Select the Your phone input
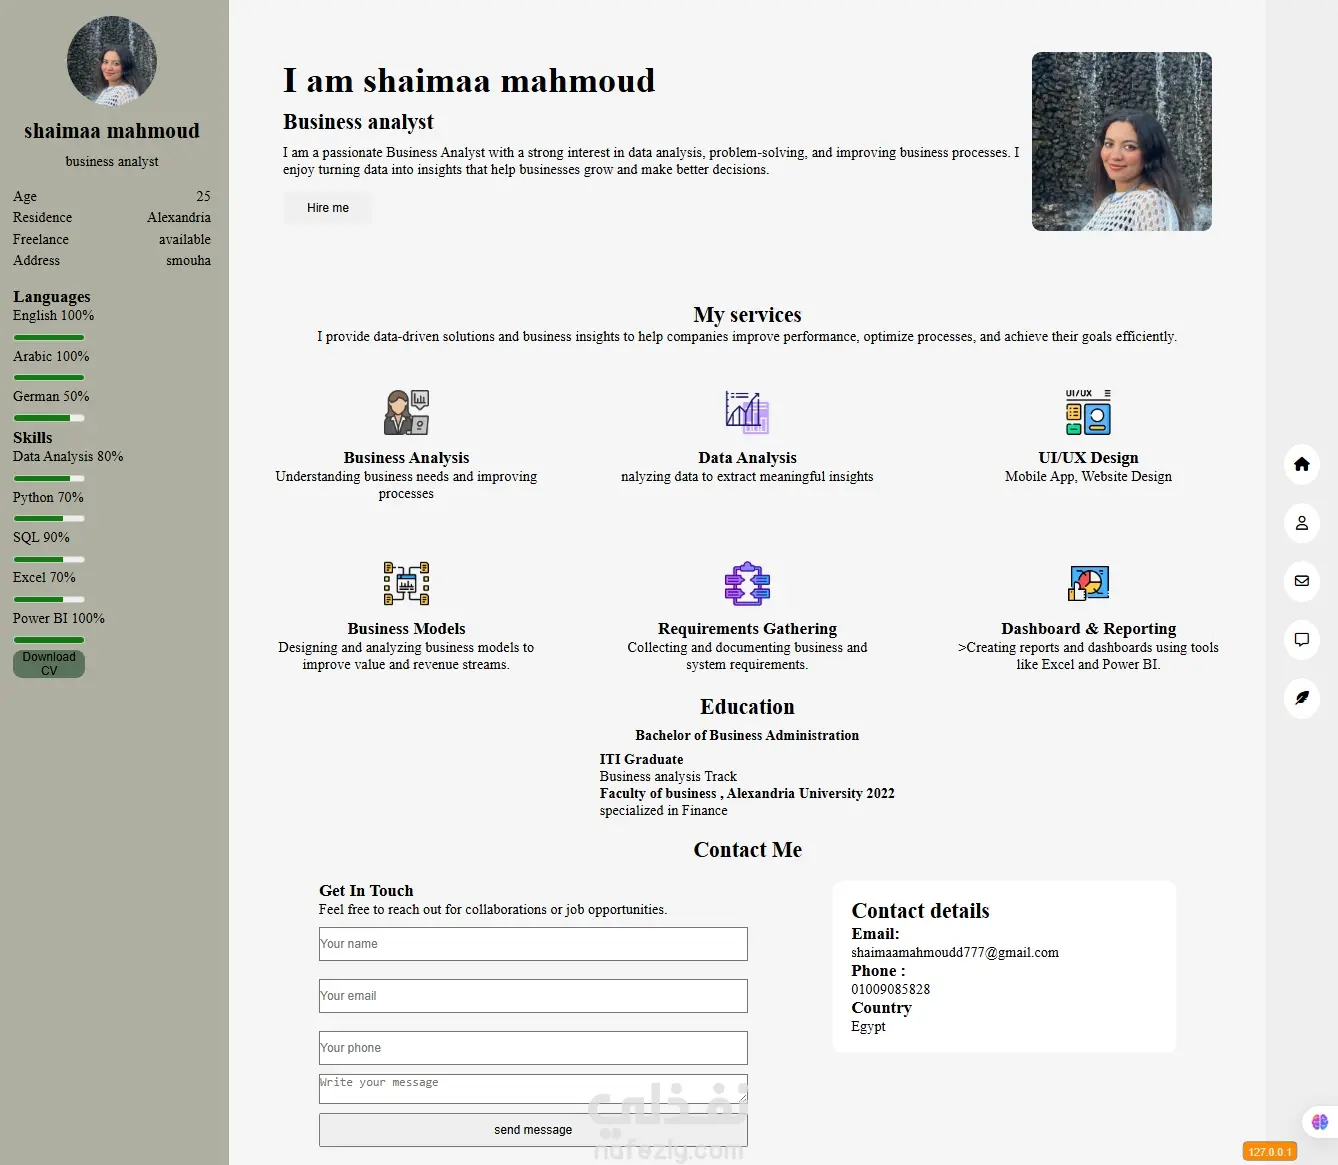This screenshot has width=1338, height=1165. [533, 1048]
